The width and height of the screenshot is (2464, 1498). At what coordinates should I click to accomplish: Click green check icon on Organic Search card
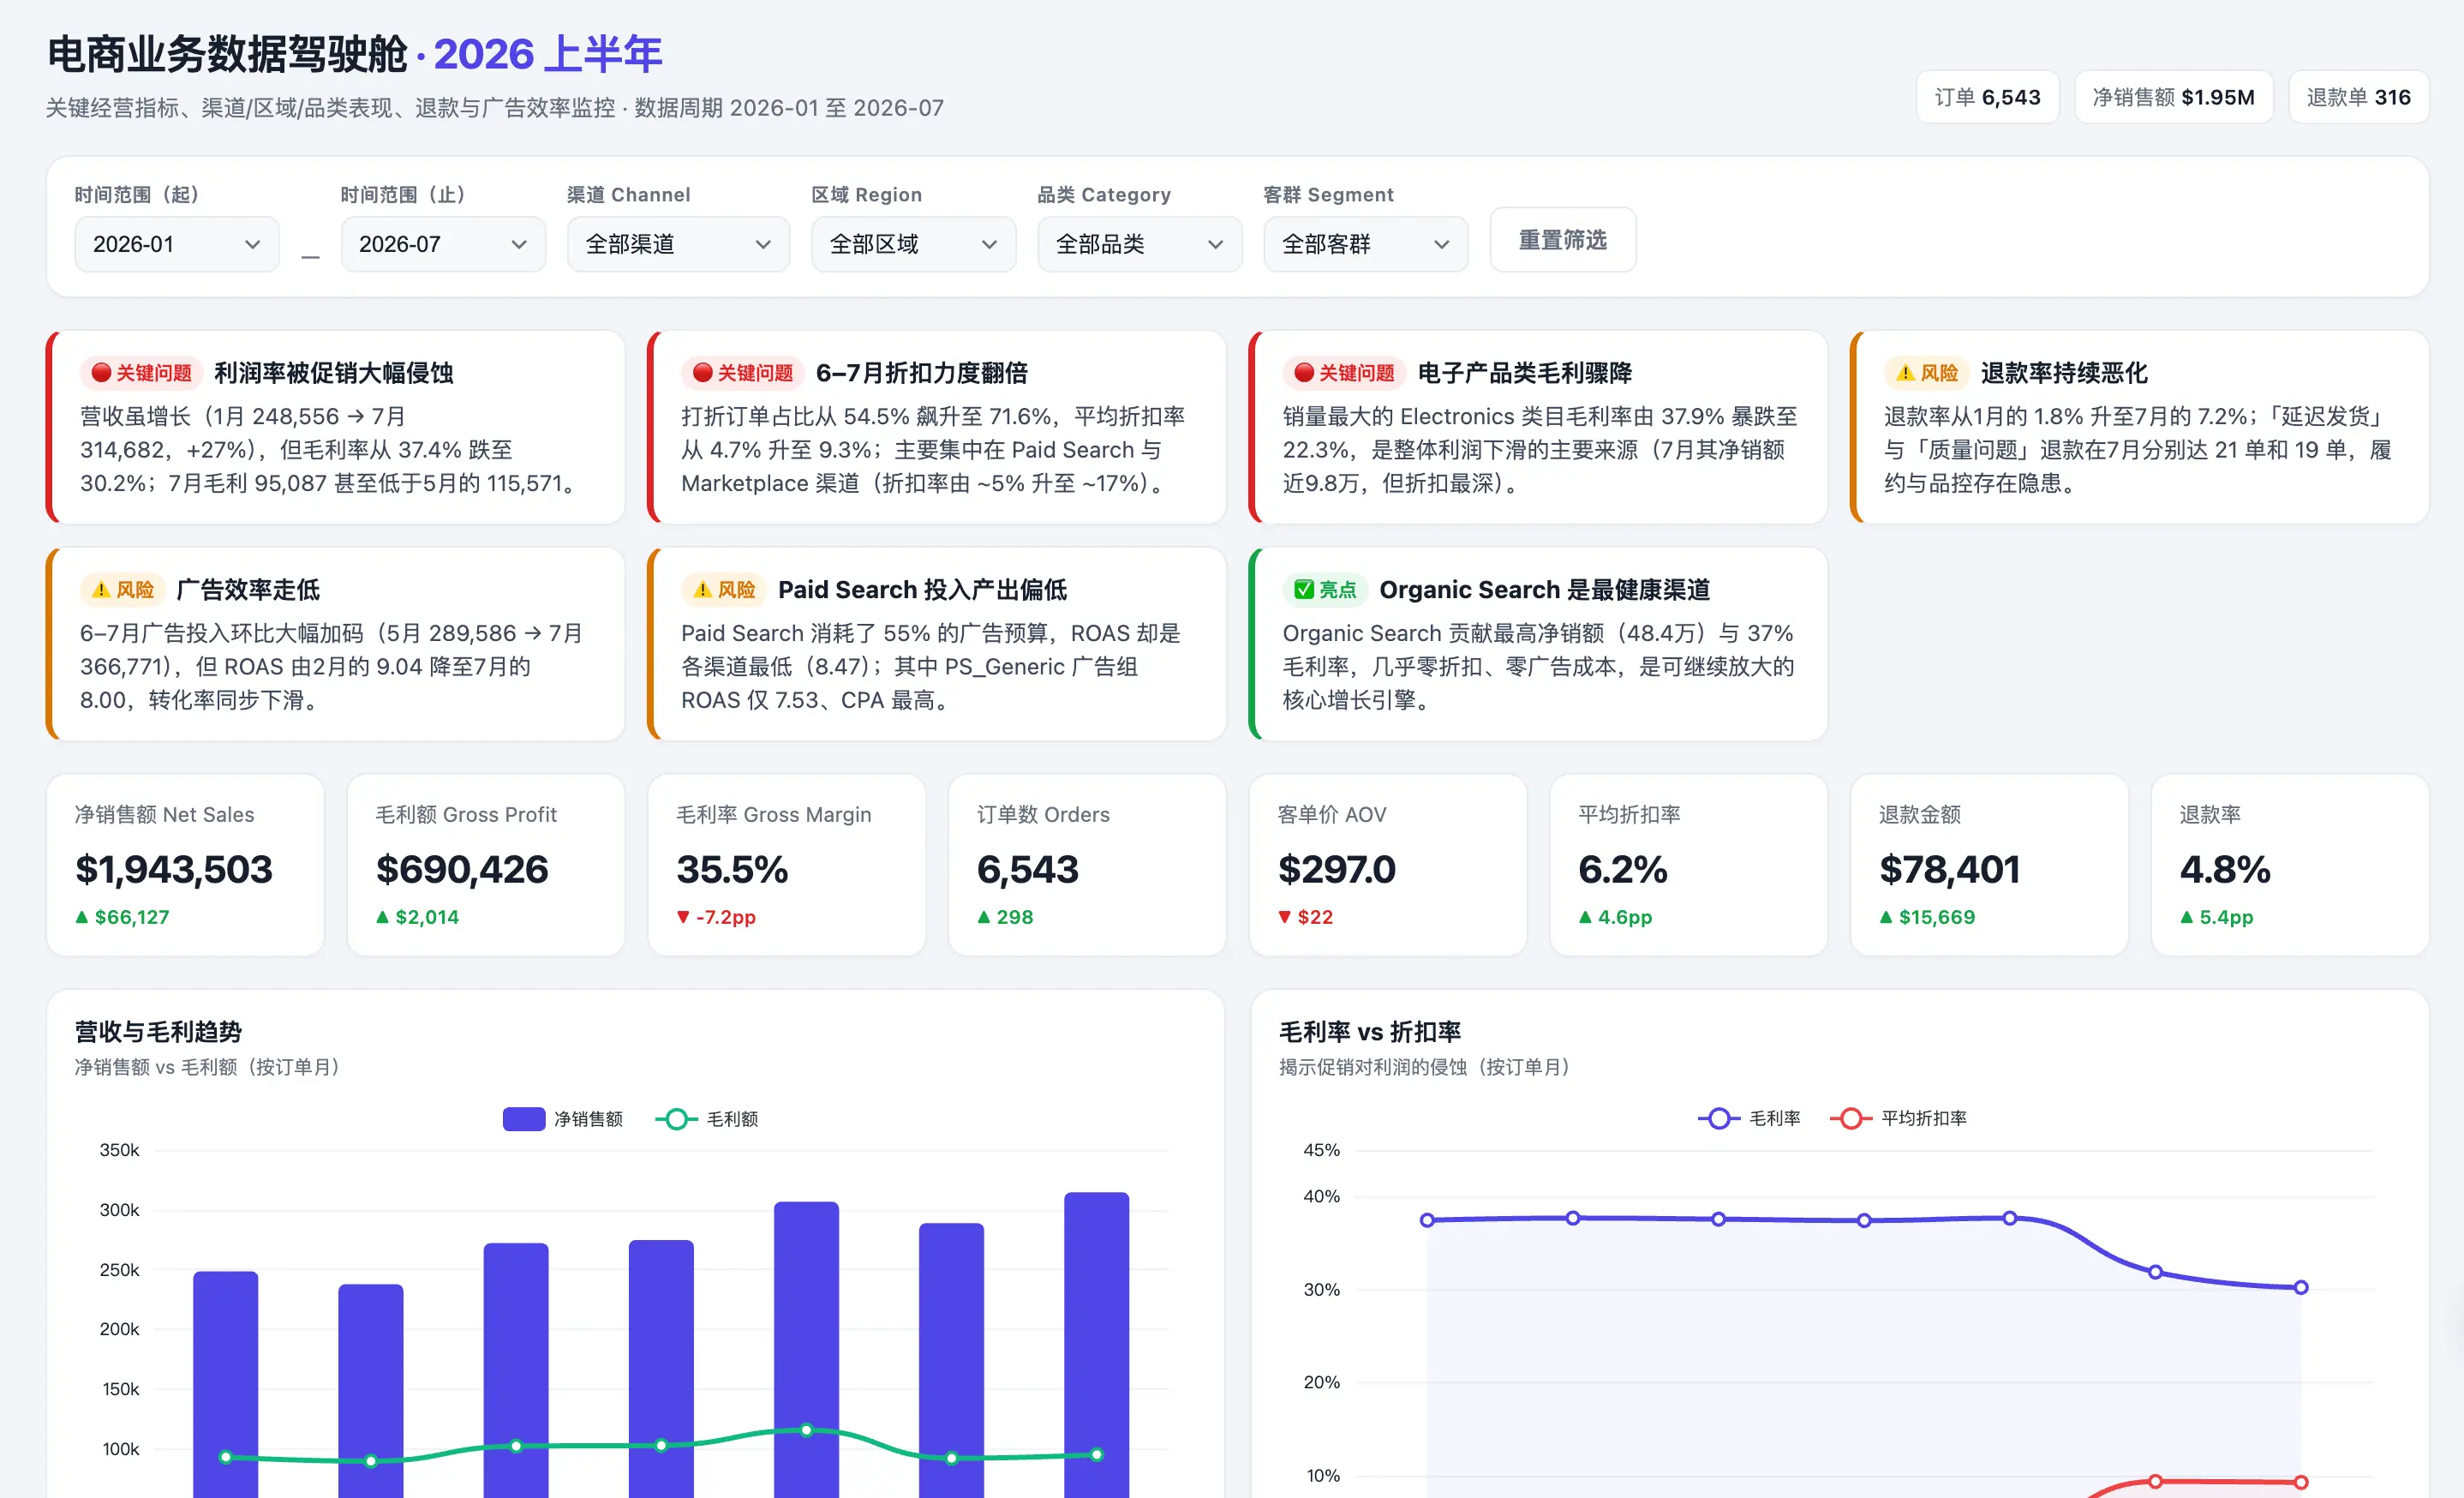coord(1304,589)
